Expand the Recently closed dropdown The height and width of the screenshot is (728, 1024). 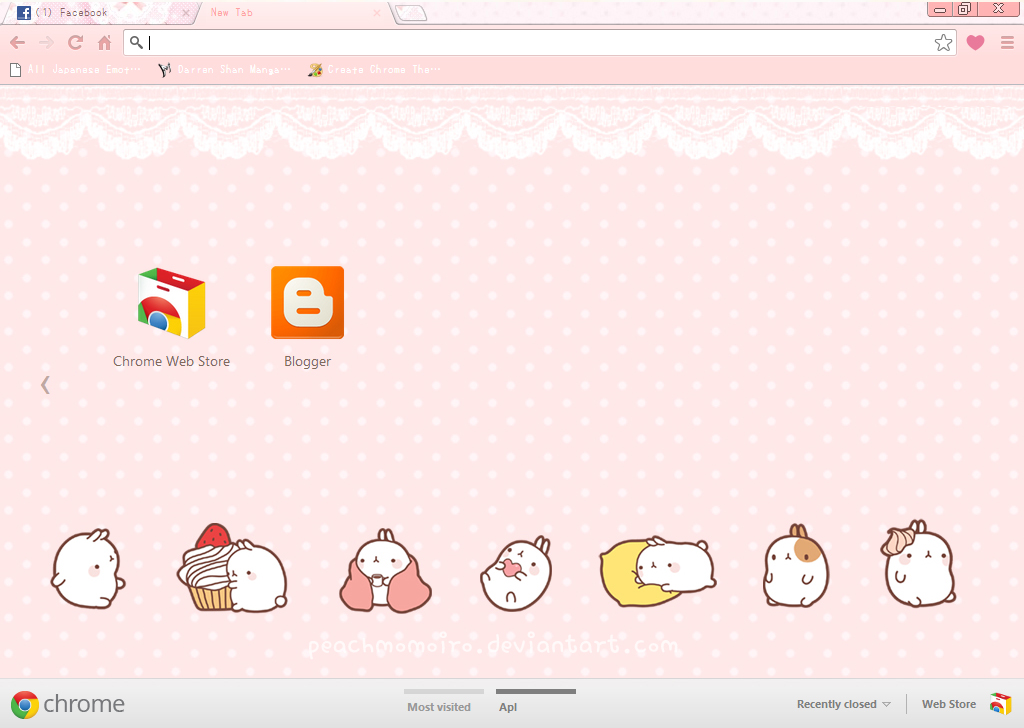[843, 704]
